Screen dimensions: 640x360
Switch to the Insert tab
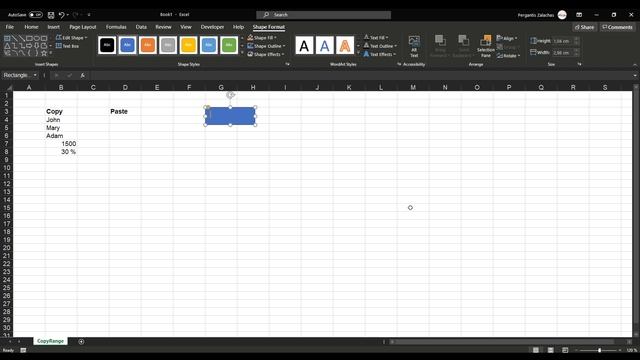[x=53, y=27]
